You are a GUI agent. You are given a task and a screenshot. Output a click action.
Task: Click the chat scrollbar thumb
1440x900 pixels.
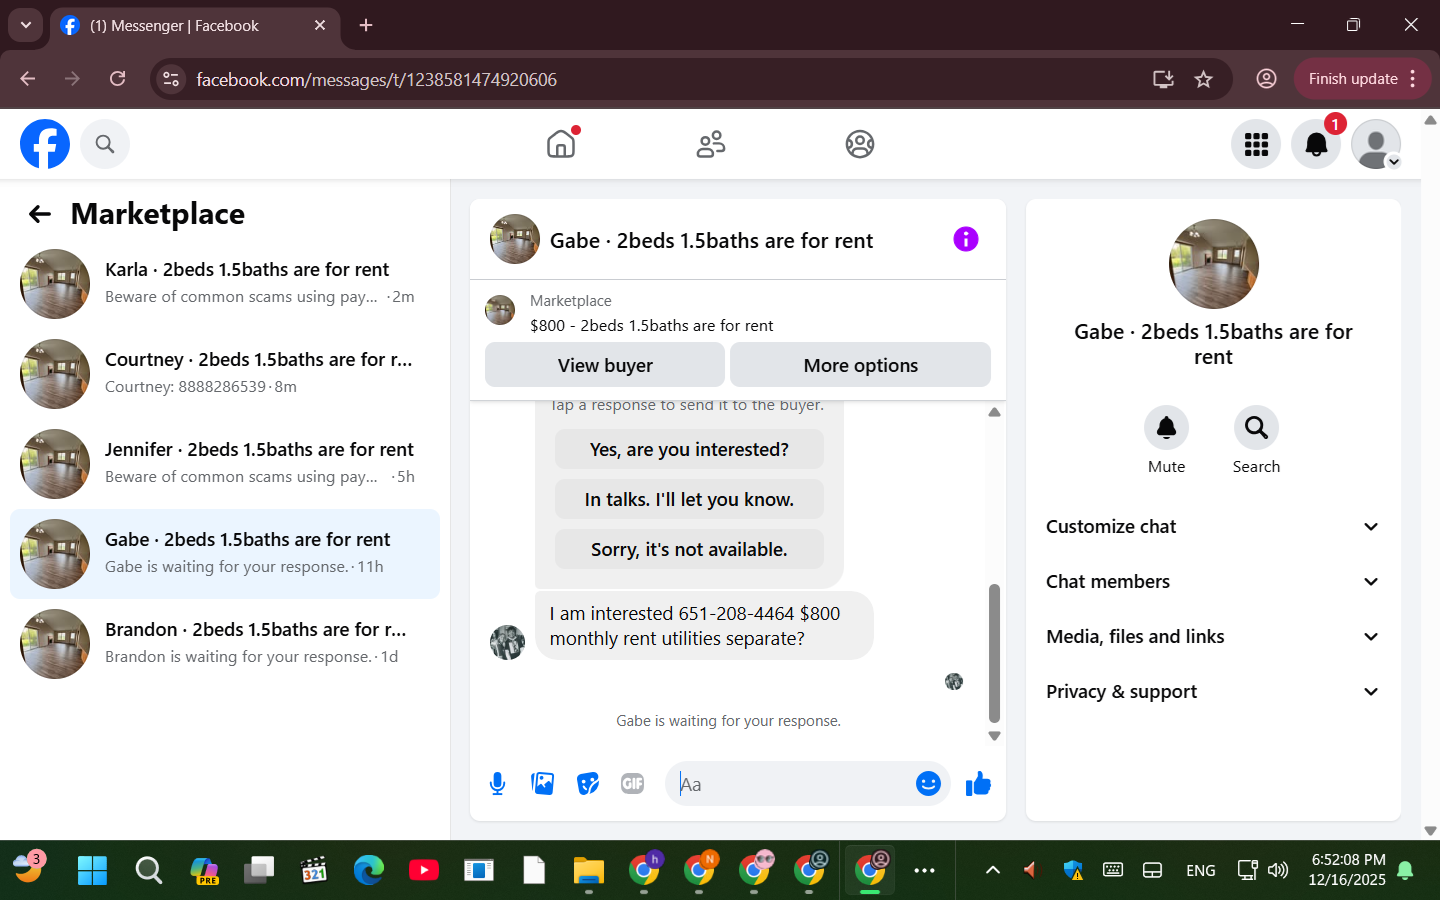point(994,652)
